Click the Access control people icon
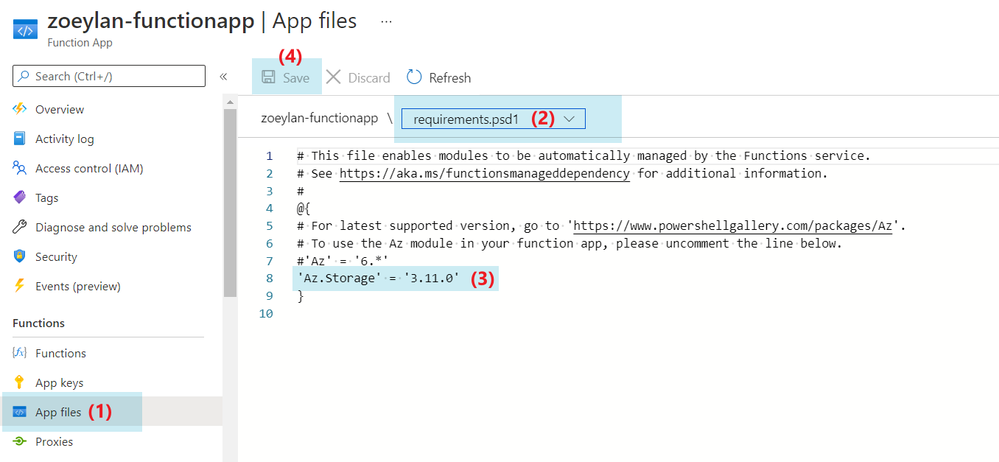Image resolution: width=999 pixels, height=462 pixels. 19,168
